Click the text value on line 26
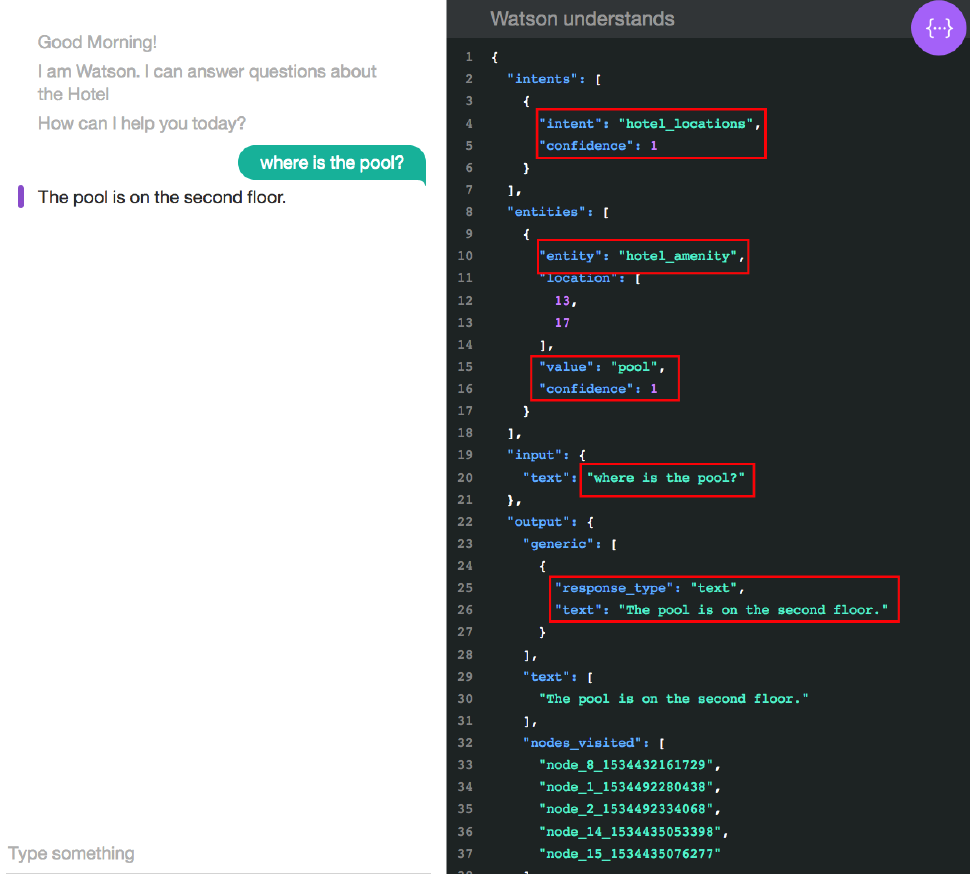Viewport: 970px width, 874px height. (753, 611)
